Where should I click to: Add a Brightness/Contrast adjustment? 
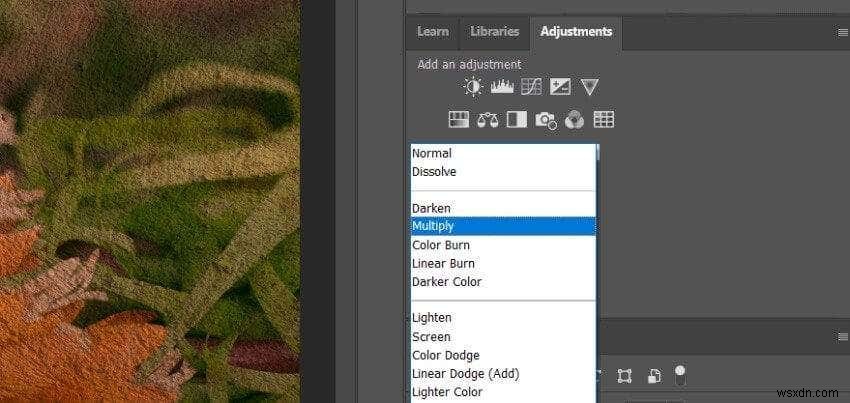473,87
